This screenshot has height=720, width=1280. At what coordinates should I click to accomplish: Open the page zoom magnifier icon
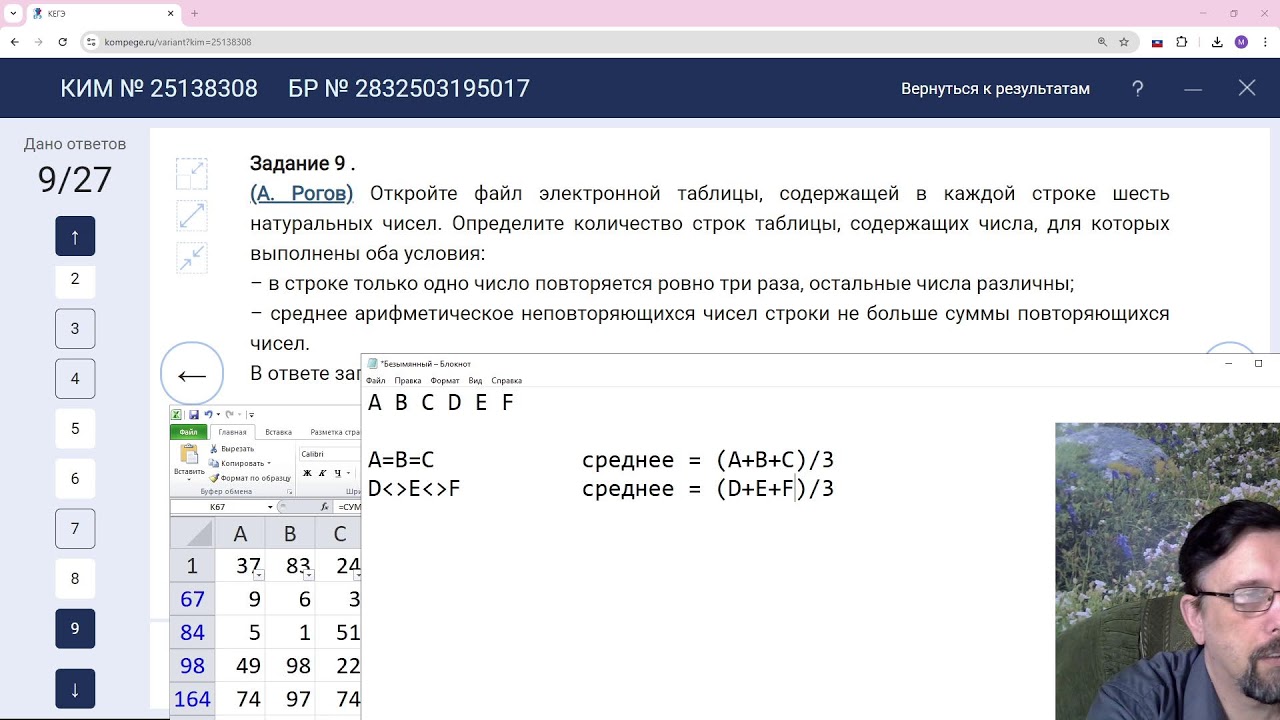1102,42
